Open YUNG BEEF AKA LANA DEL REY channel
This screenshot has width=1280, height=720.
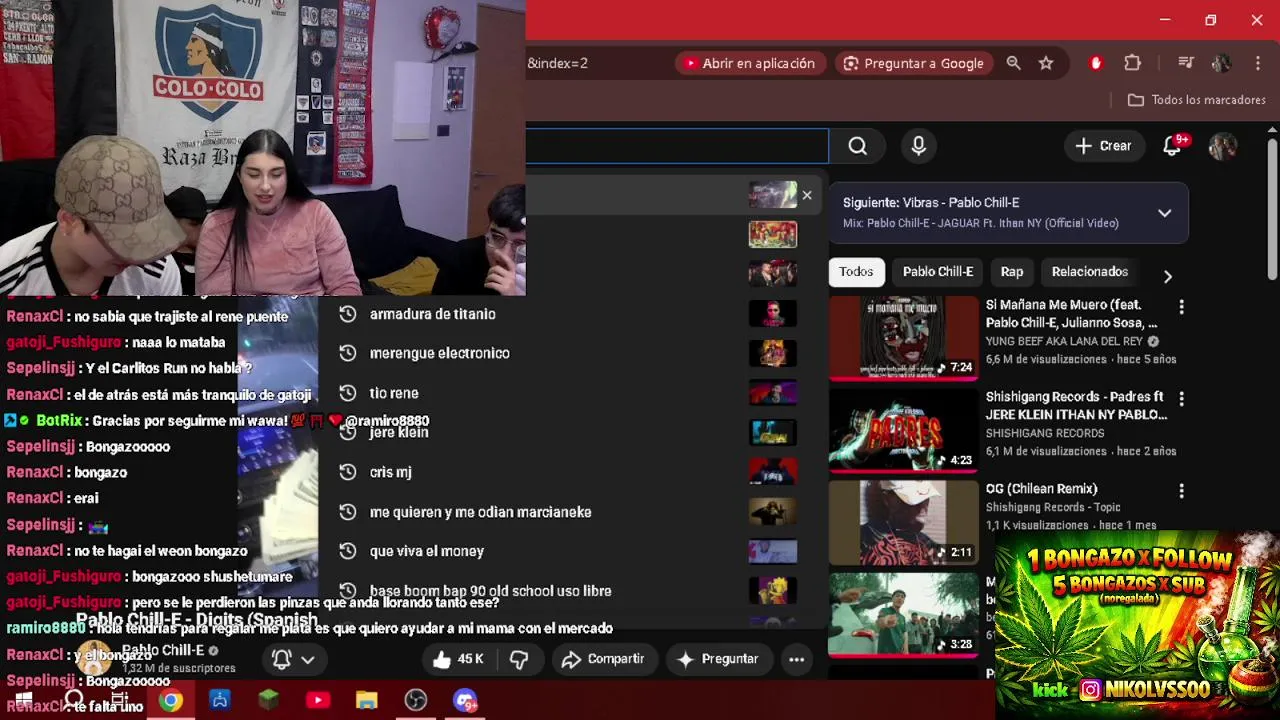click(x=1064, y=341)
